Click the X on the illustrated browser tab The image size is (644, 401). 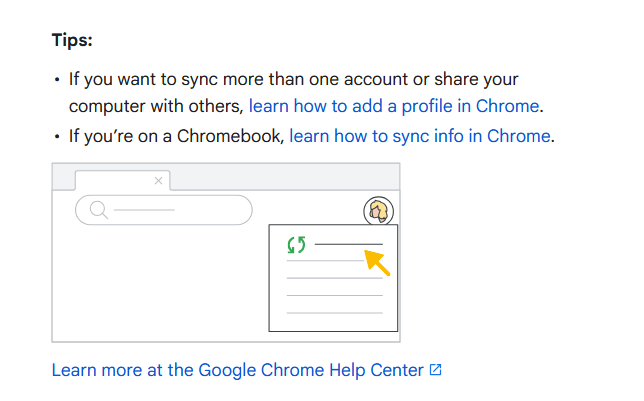158,180
